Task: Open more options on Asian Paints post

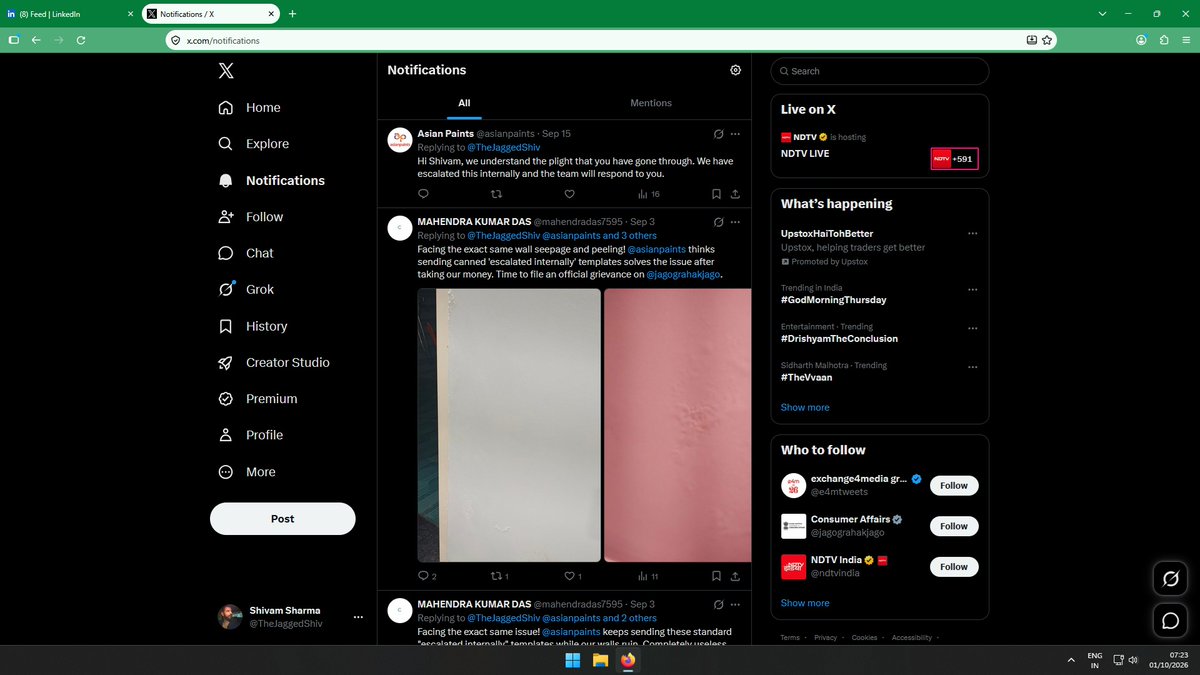Action: (736, 134)
